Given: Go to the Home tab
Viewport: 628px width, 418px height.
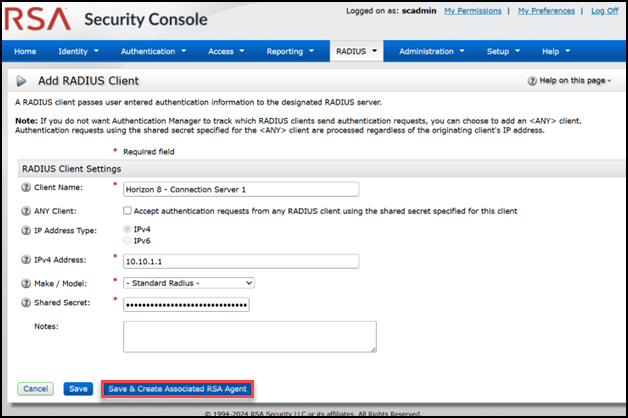Looking at the screenshot, I should pyautogui.click(x=25, y=51).
